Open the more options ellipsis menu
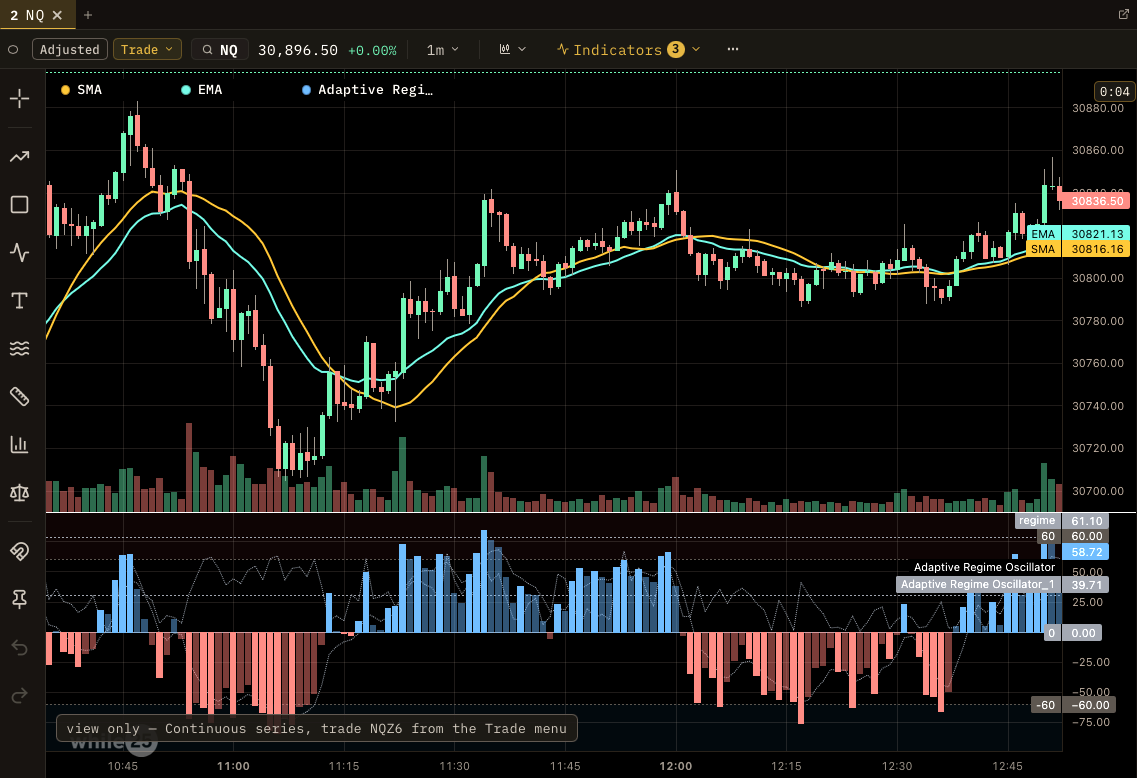 click(x=733, y=49)
